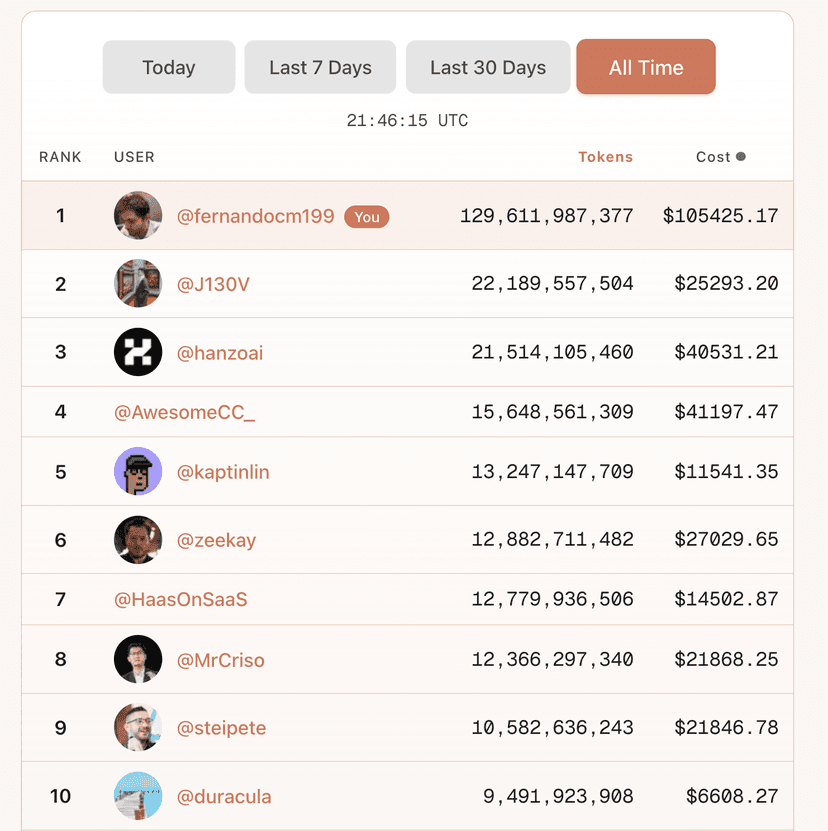Screen dimensions: 828x831
Task: Click @fernandocm199's profile avatar
Action: (x=138, y=215)
